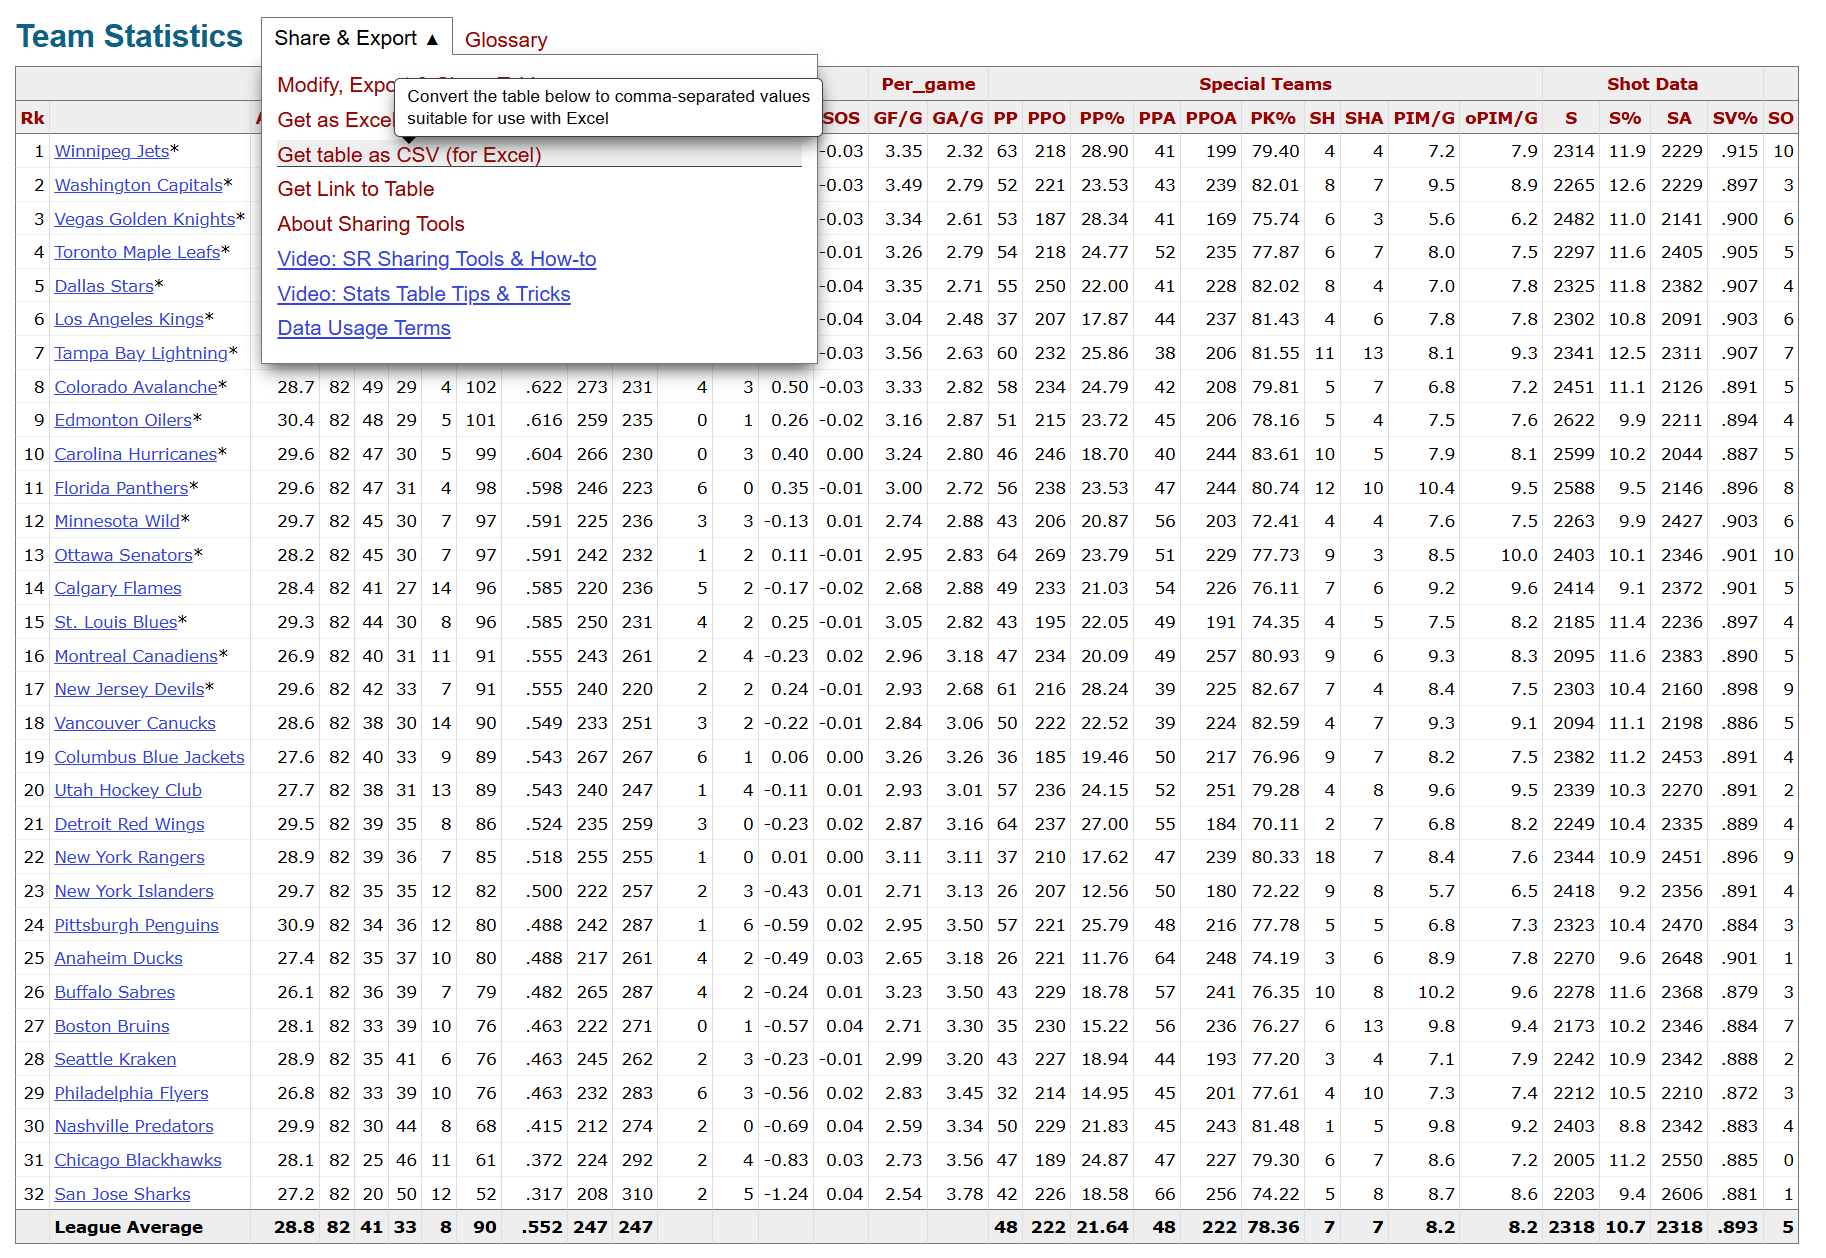
Task: Open Los Angeles Kings team page
Action: (128, 319)
